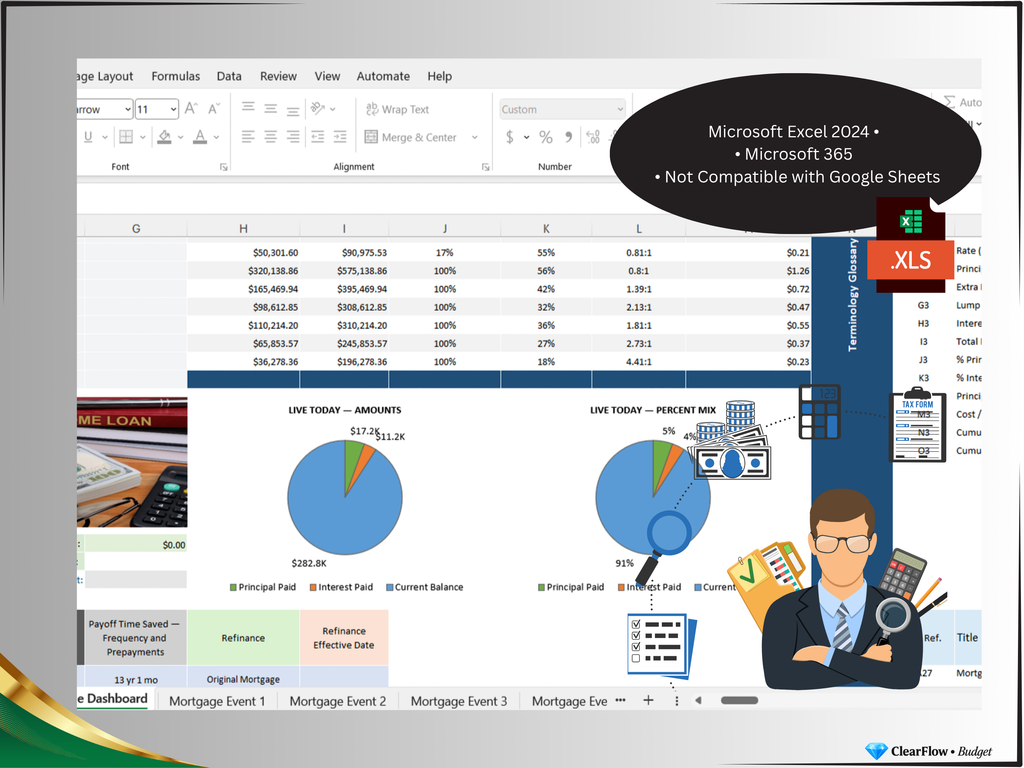Apply underline formatting
This screenshot has width=1024, height=768.
click(x=88, y=136)
